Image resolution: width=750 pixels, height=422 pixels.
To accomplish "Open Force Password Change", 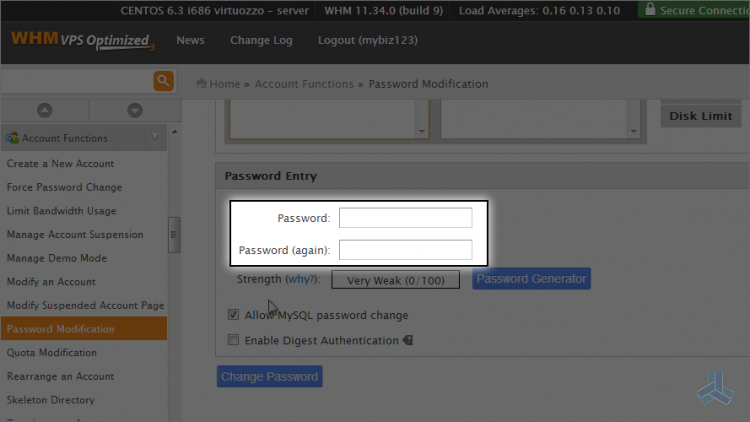I will click(x=64, y=187).
